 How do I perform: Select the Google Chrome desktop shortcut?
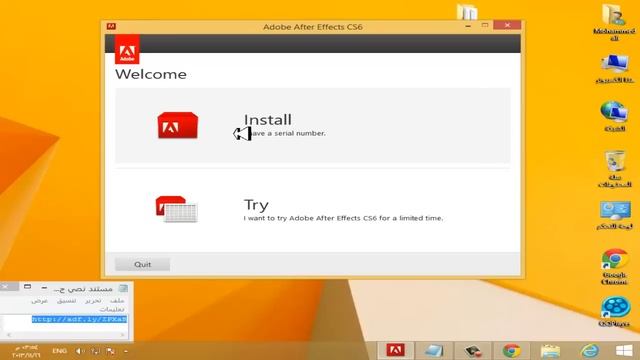614,267
